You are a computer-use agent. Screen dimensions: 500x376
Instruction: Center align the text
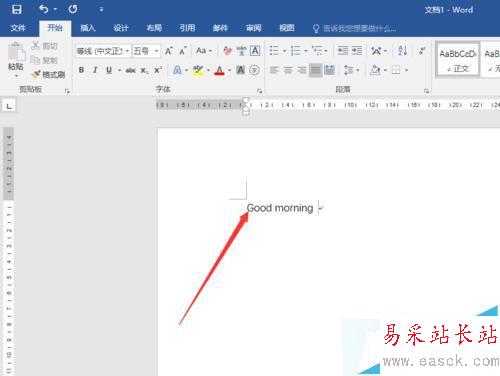pos(288,70)
